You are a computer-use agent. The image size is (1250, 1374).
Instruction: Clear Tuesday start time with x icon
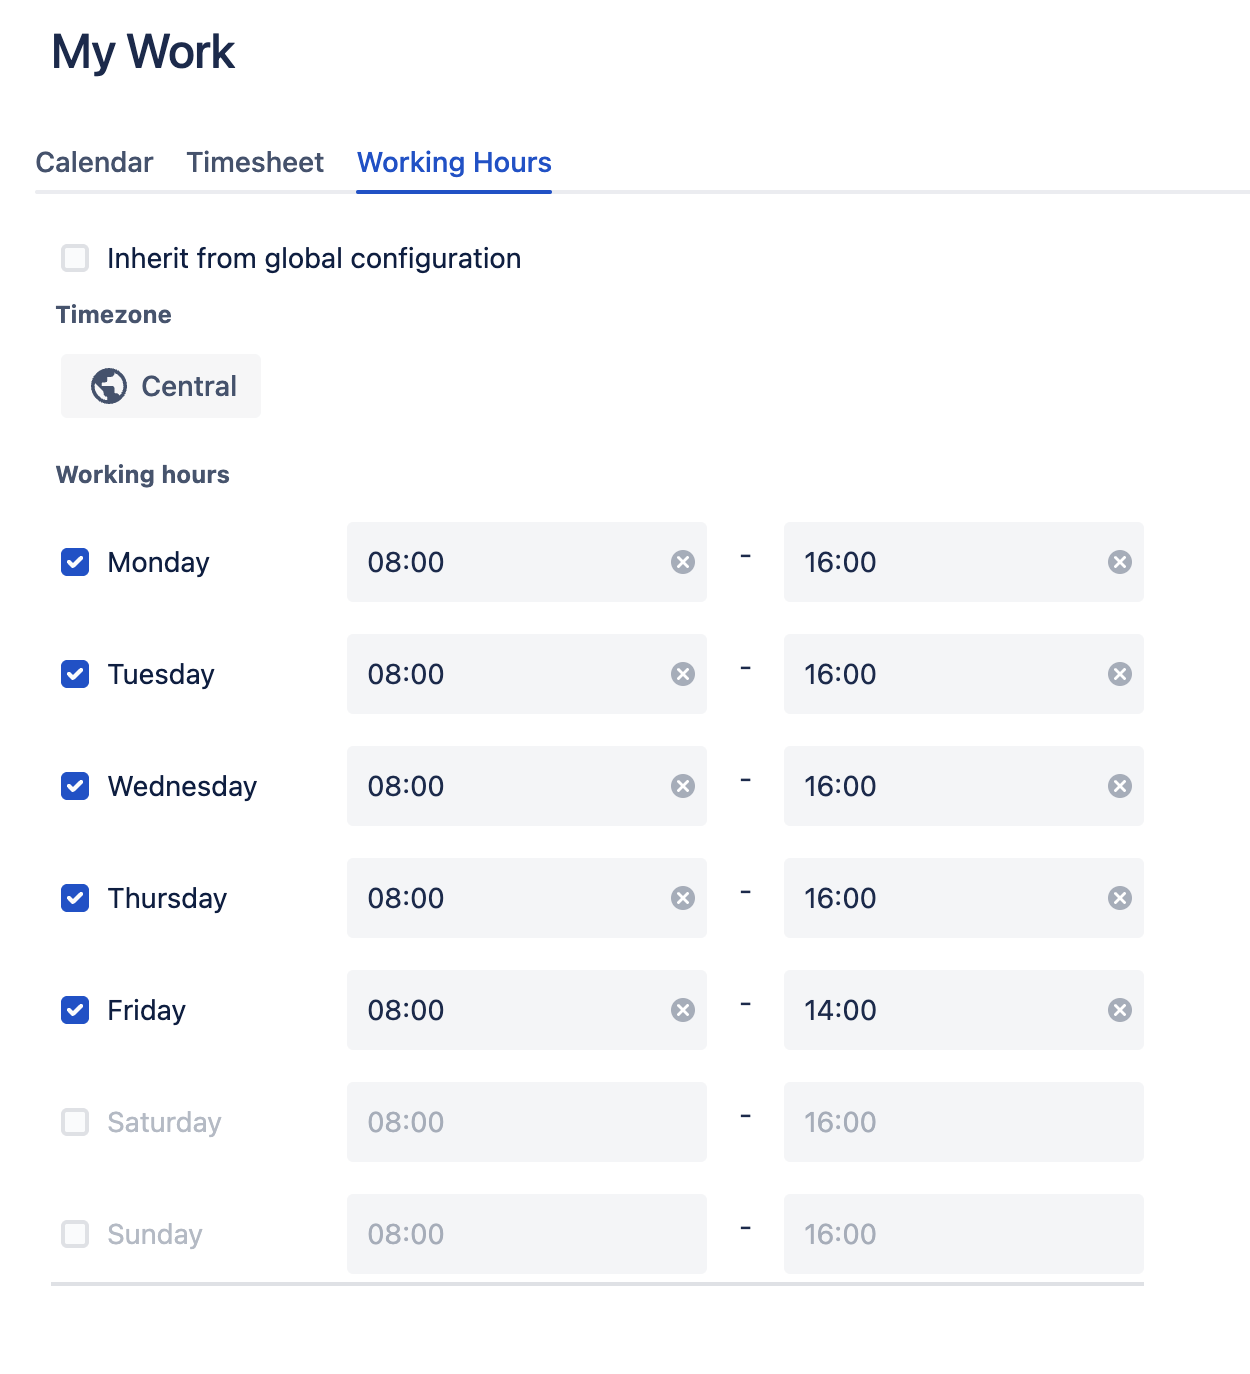click(x=683, y=674)
